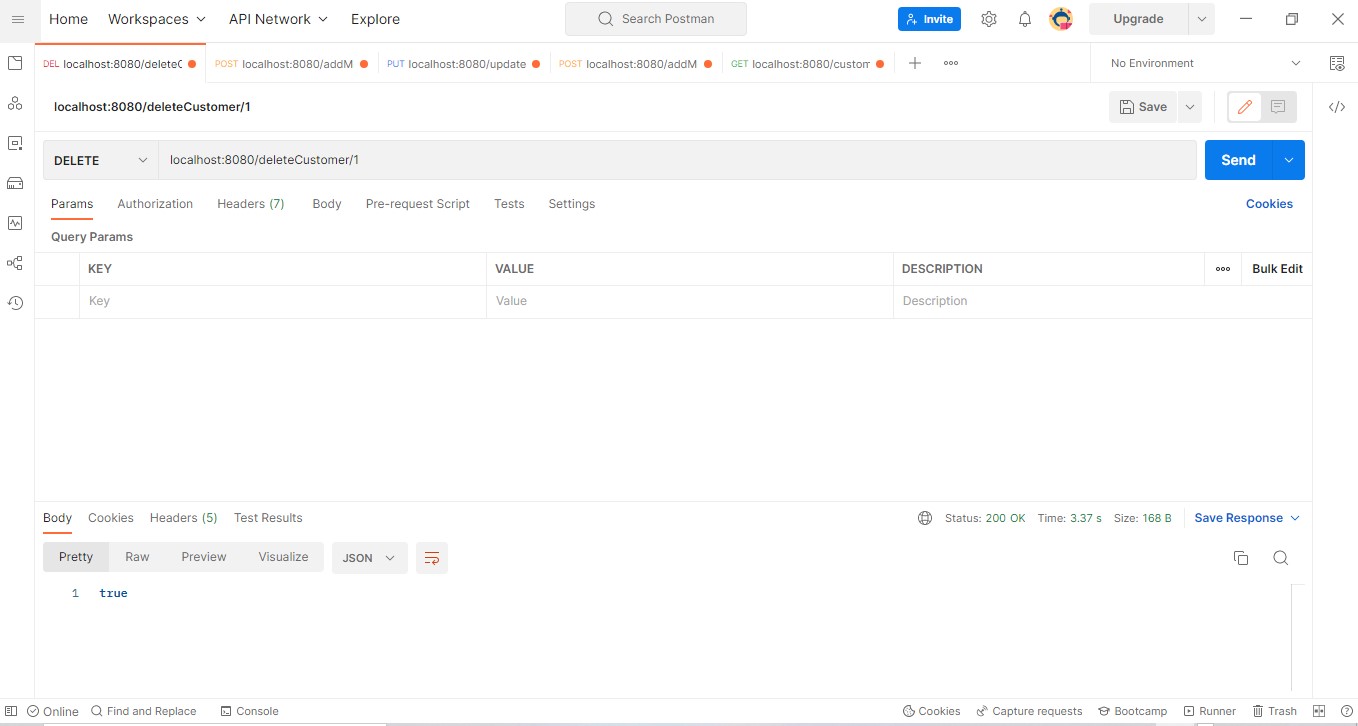Open the Mock Servers panel

pos(15,183)
